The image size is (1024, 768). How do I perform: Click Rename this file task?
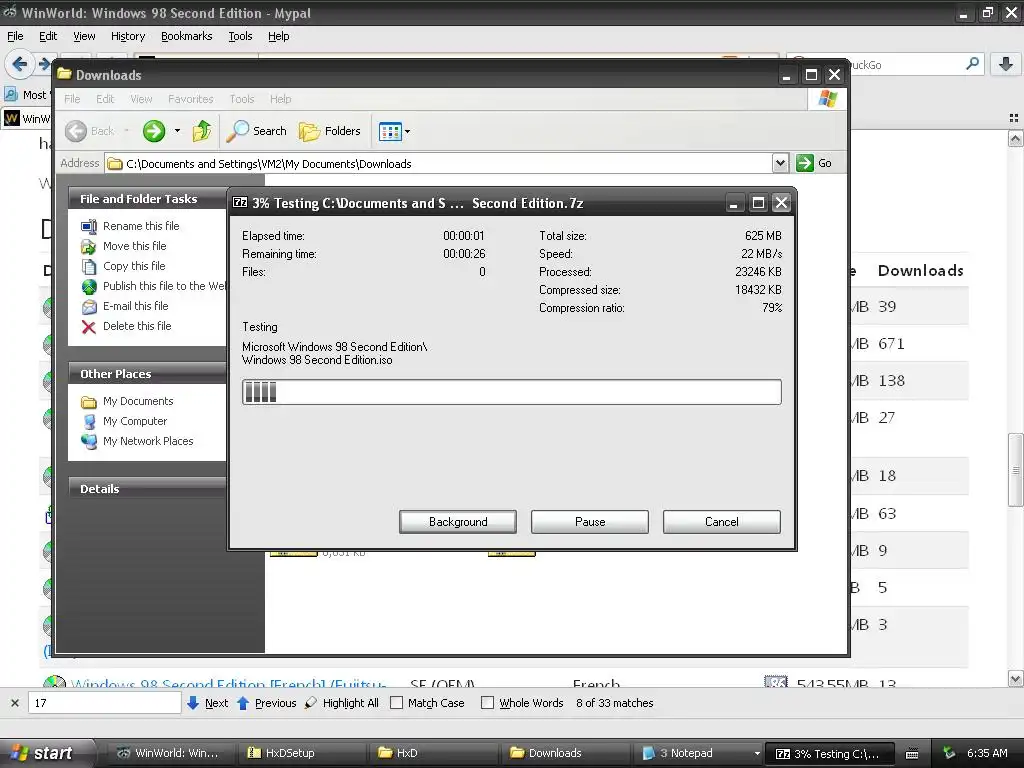pos(141,226)
